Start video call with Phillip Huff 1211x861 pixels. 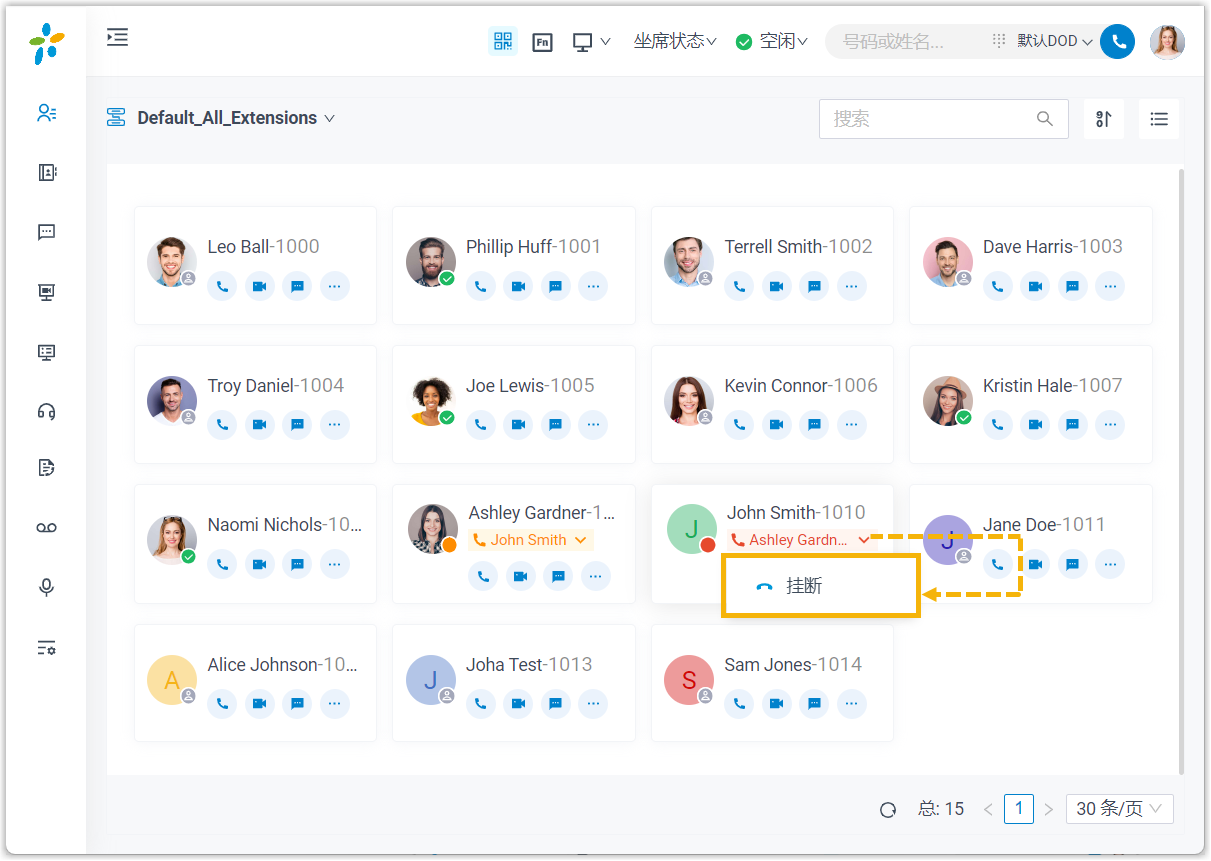pos(518,286)
